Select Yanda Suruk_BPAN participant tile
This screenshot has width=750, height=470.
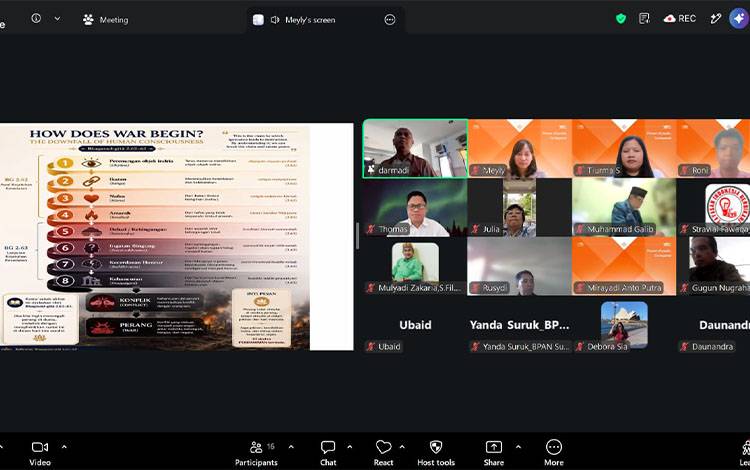520,325
